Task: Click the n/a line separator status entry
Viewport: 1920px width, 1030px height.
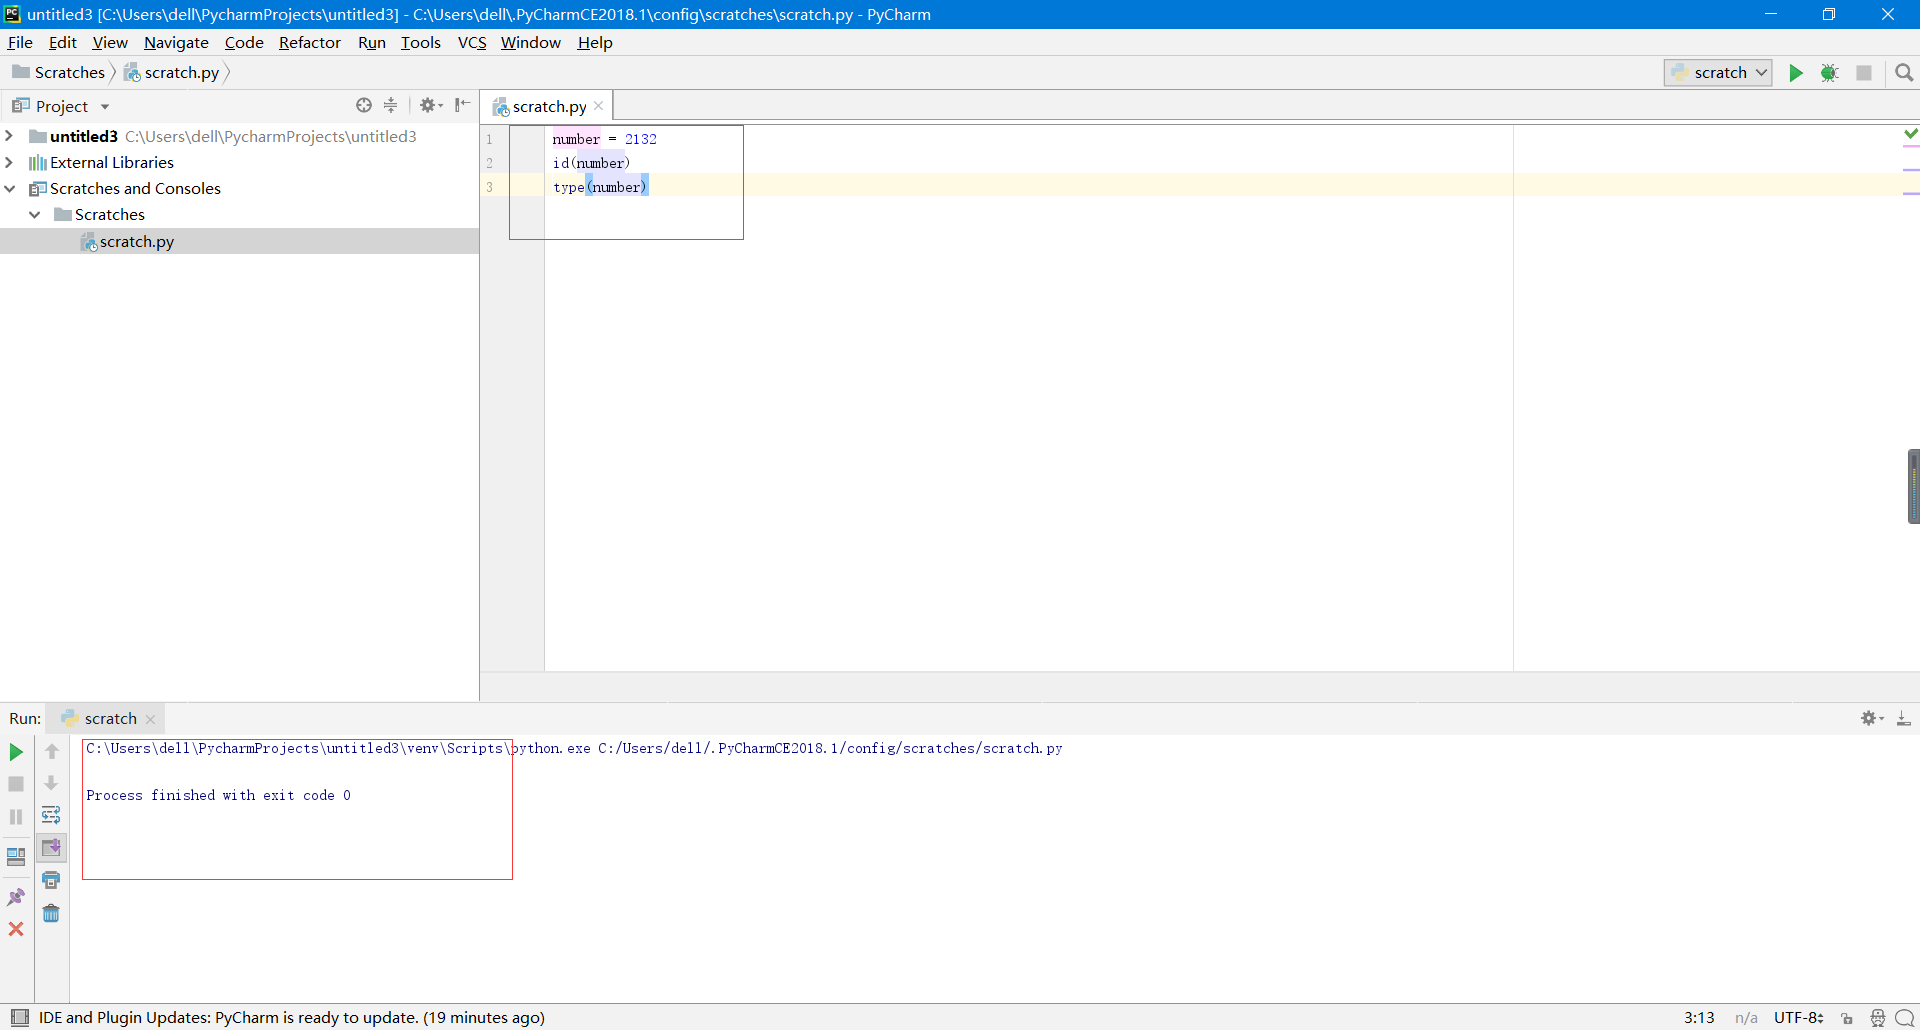Action: tap(1746, 1018)
